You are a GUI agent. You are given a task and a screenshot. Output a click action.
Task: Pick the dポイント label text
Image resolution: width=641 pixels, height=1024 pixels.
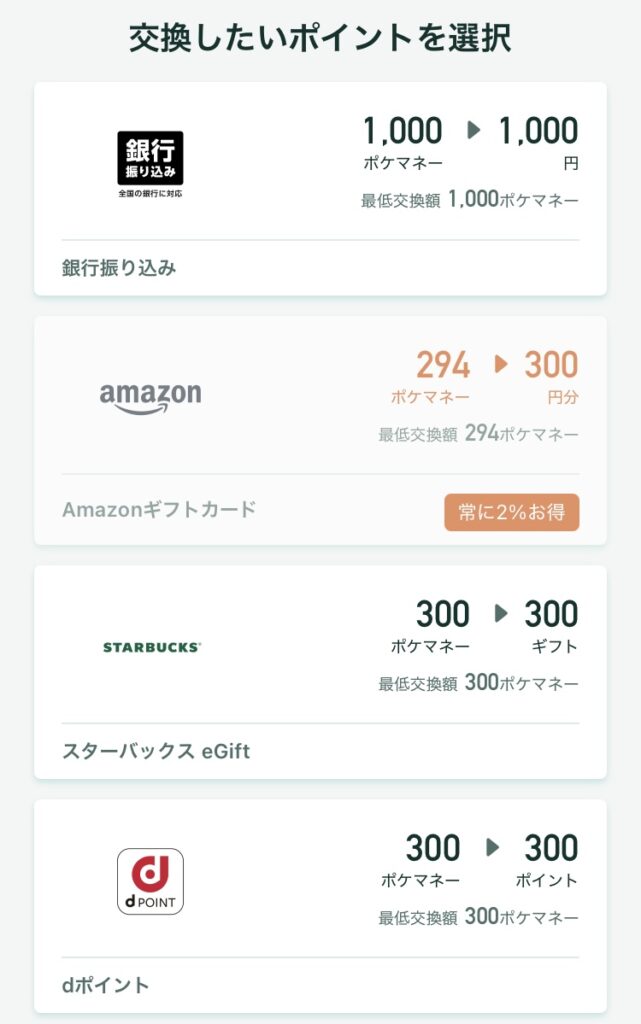coord(106,985)
